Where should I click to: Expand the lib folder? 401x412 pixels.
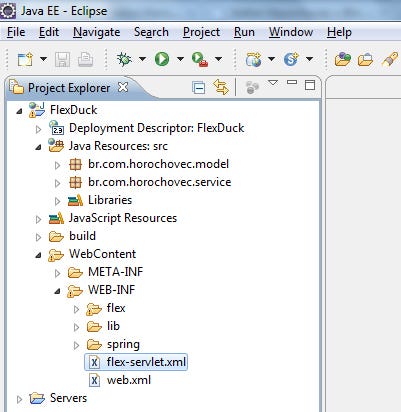[77, 327]
